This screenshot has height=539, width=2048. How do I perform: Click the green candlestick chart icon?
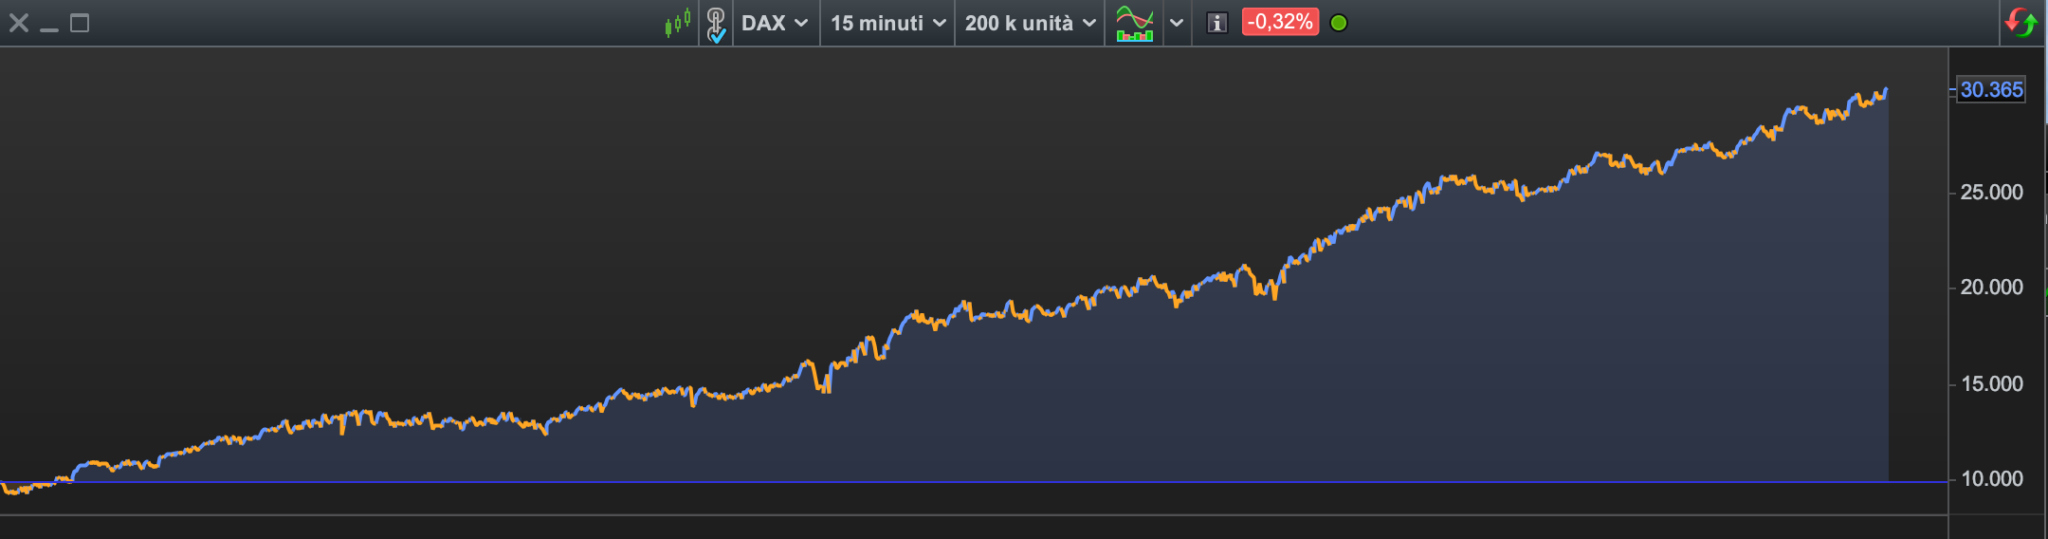tap(678, 22)
